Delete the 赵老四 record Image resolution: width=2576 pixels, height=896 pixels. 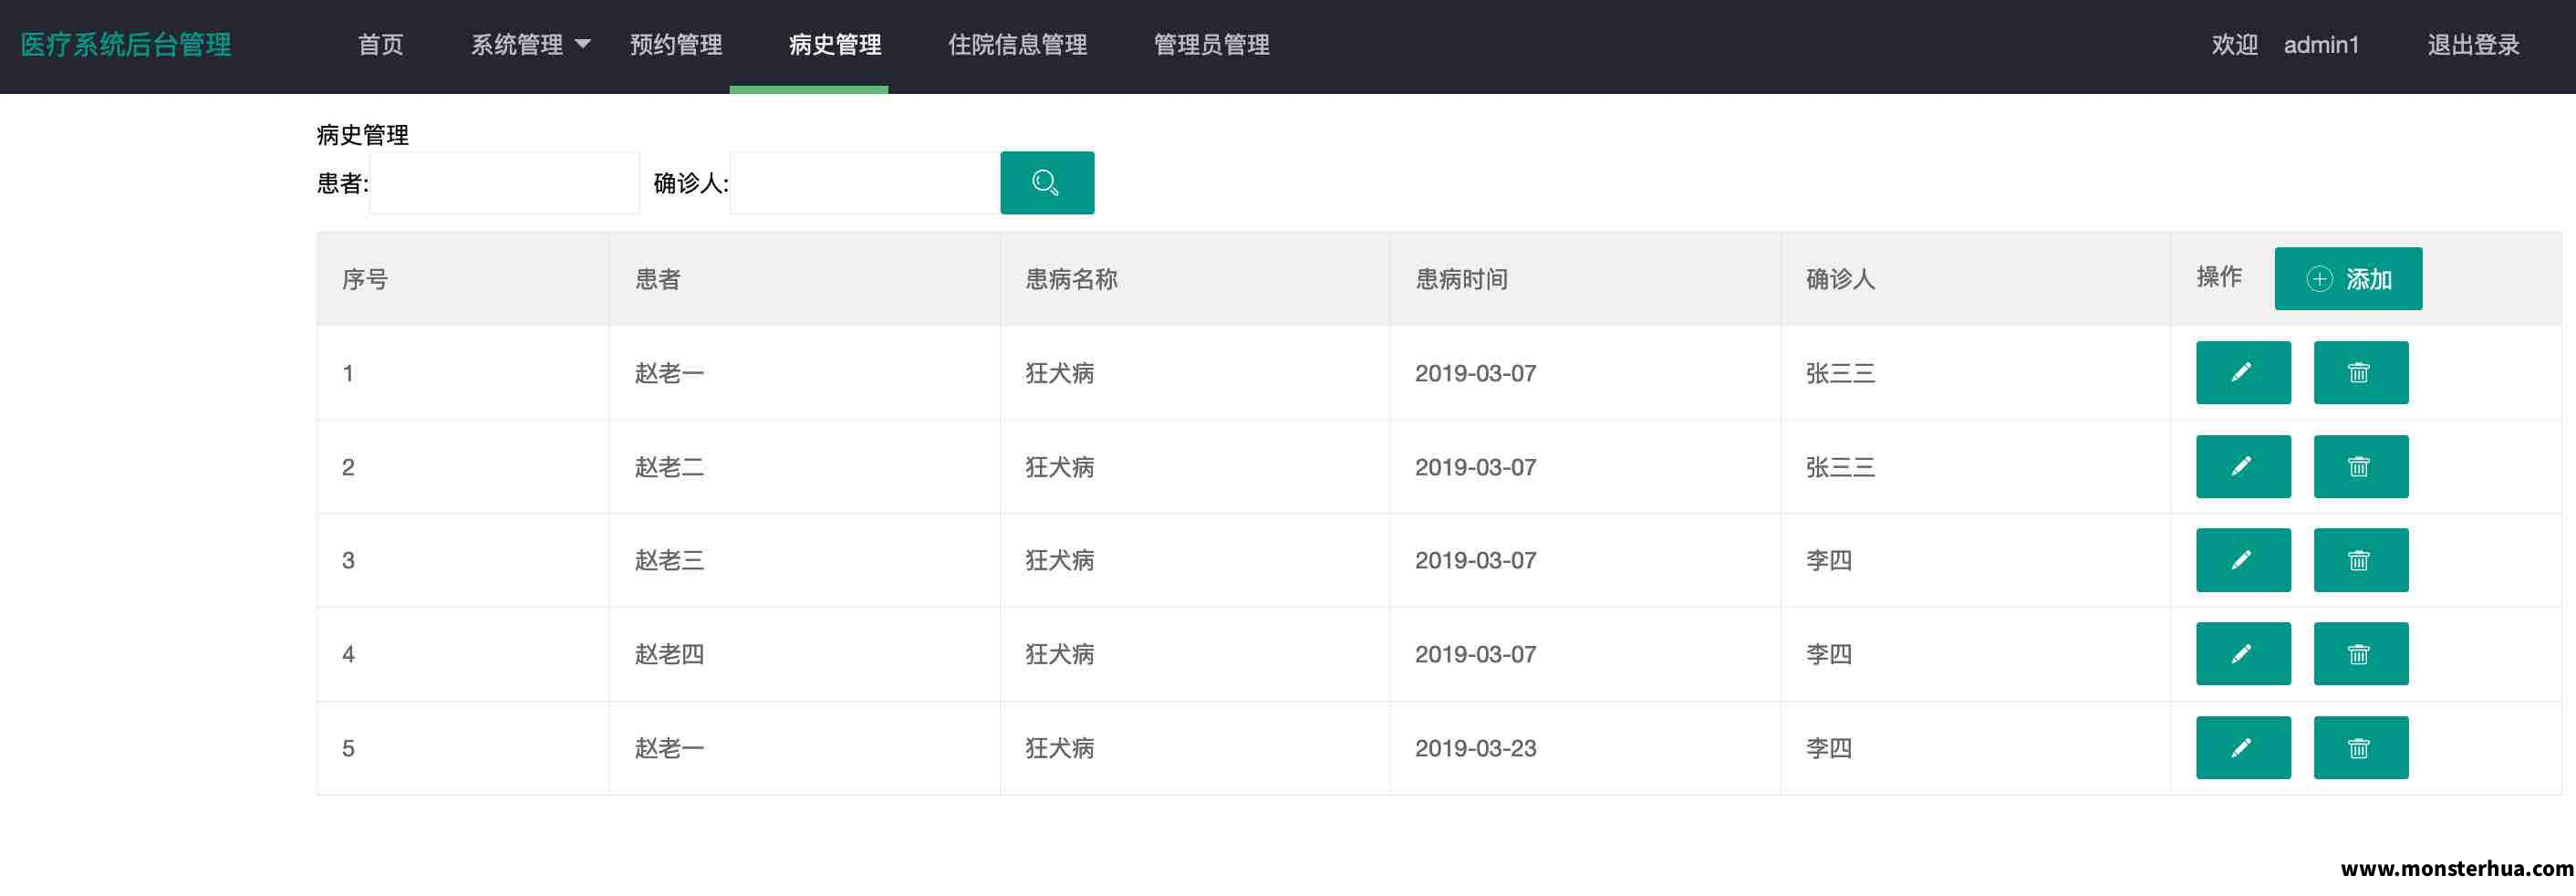pyautogui.click(x=2361, y=654)
